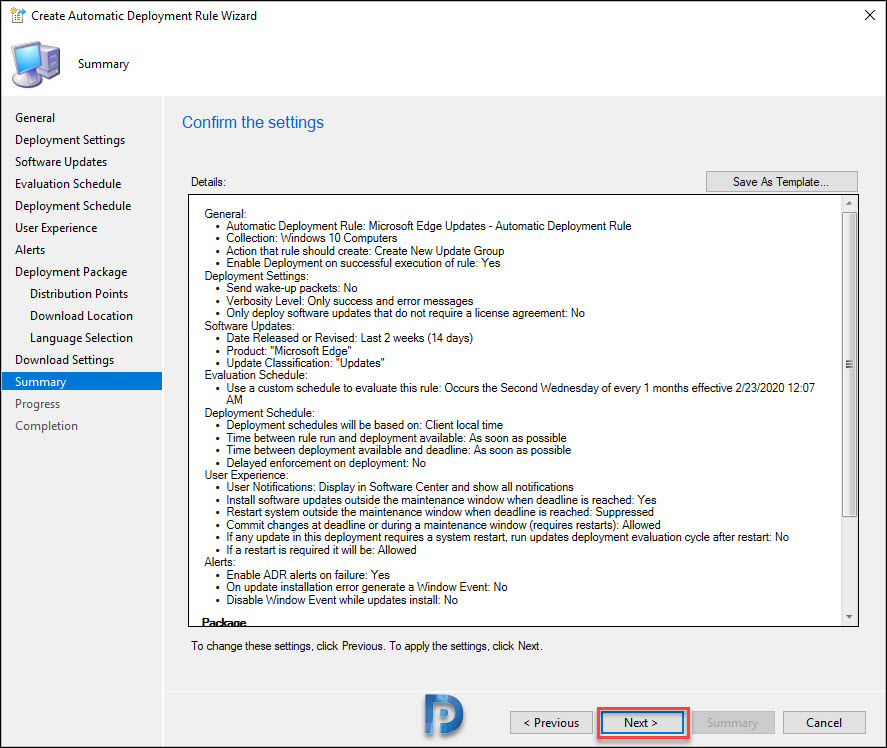Click 'Disable Window Event while updates install' line

click(x=342, y=600)
